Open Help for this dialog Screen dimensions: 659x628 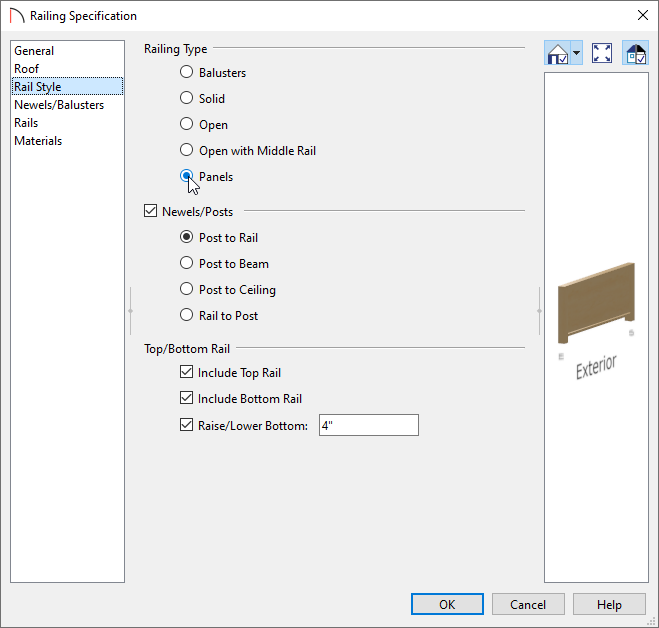coord(609,604)
